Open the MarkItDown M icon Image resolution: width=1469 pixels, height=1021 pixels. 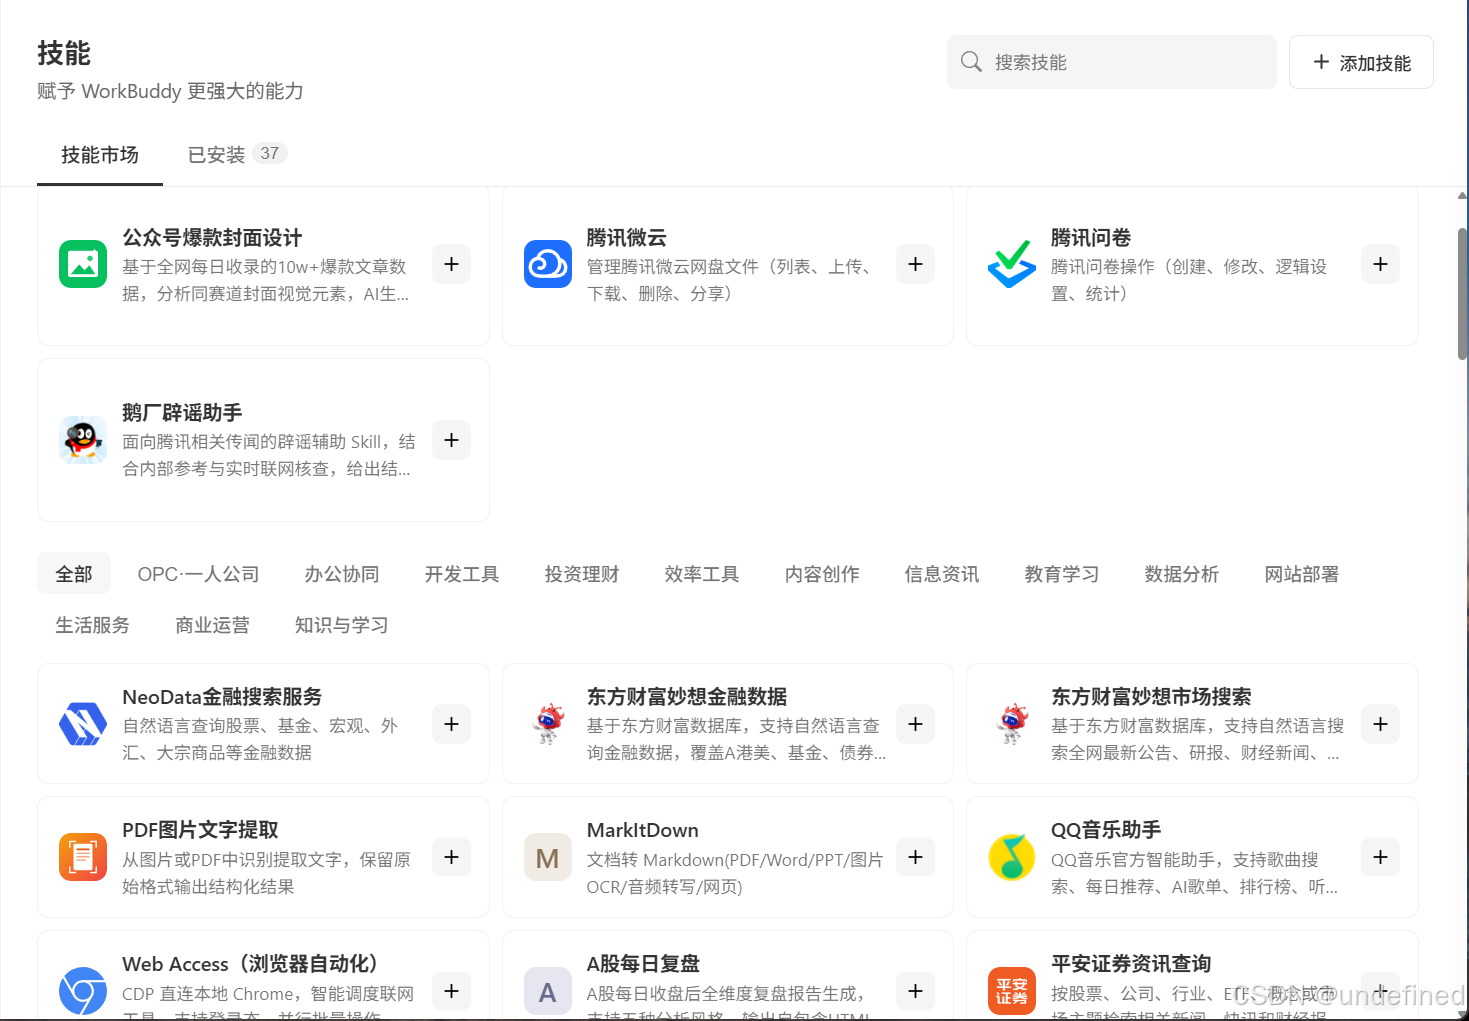(548, 857)
